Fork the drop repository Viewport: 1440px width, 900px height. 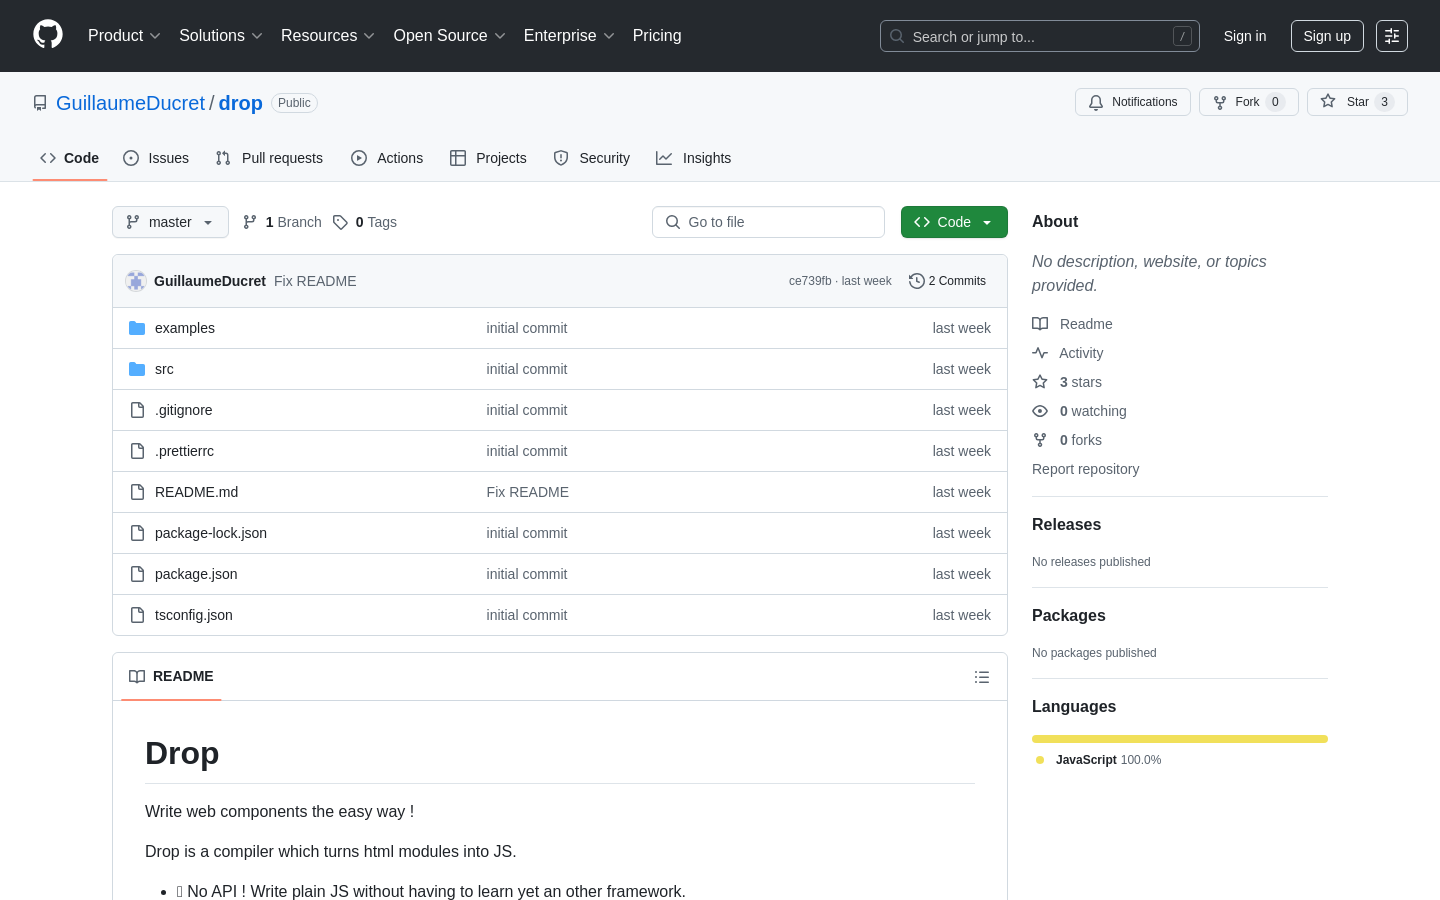coord(1248,102)
